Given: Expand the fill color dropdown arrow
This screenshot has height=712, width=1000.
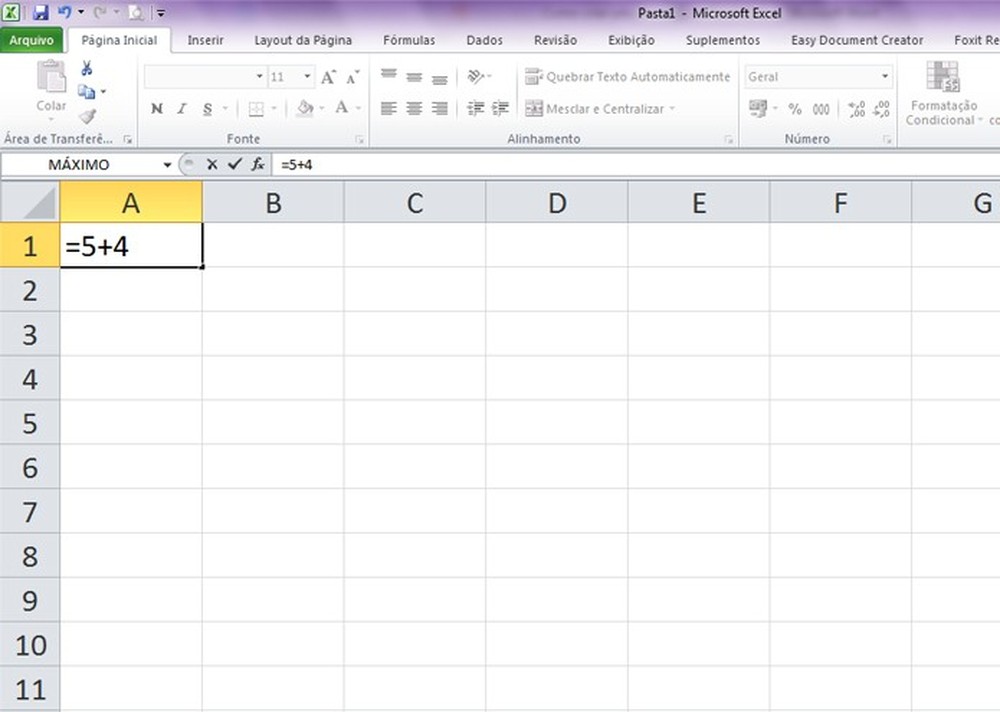Looking at the screenshot, I should coord(322,108).
